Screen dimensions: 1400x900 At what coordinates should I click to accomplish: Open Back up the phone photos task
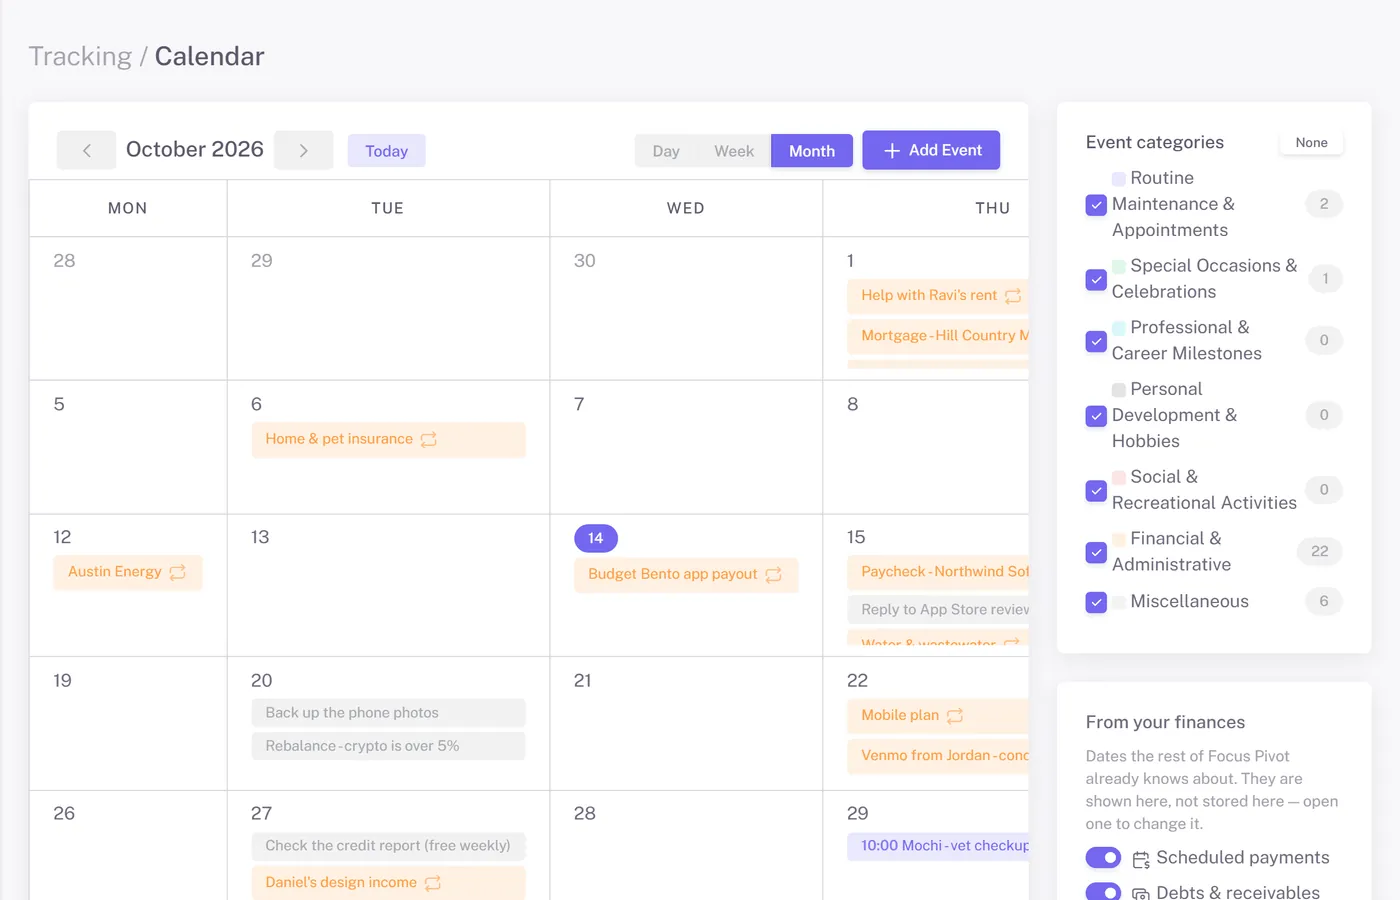(x=388, y=713)
